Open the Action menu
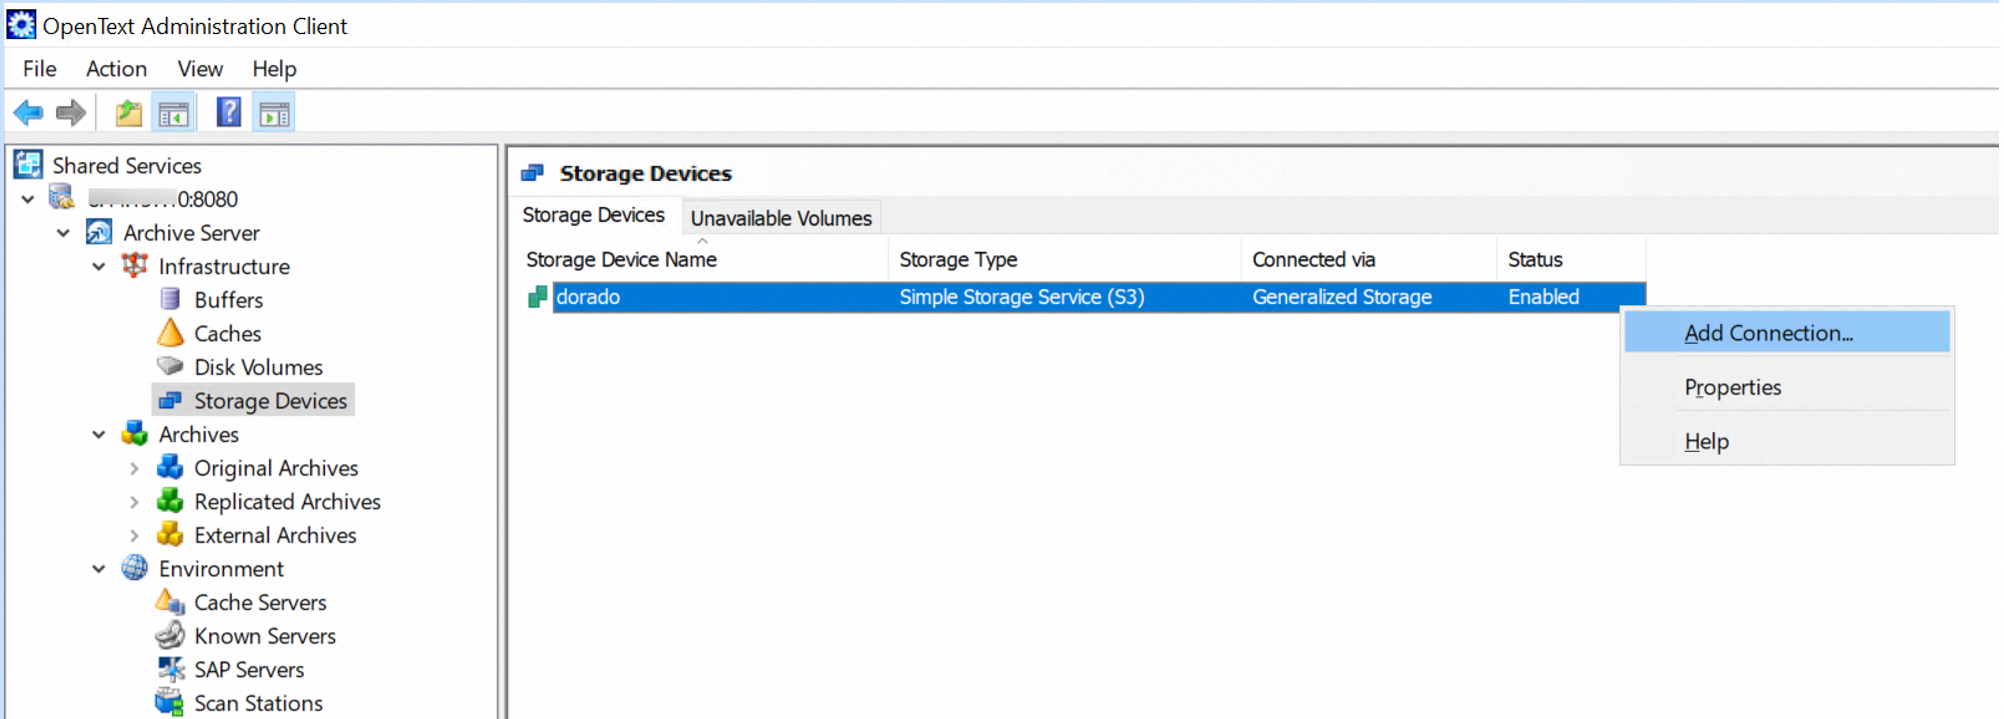Image resolution: width=2004 pixels, height=719 pixels. (116, 68)
